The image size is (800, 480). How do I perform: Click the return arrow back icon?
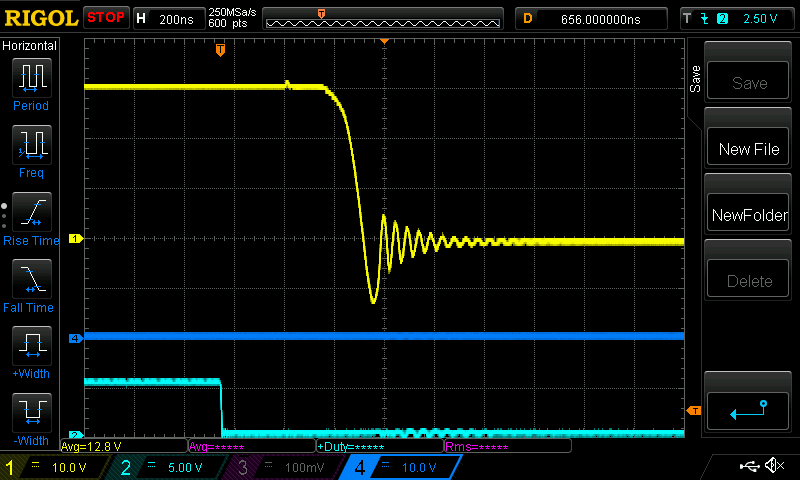coord(748,408)
